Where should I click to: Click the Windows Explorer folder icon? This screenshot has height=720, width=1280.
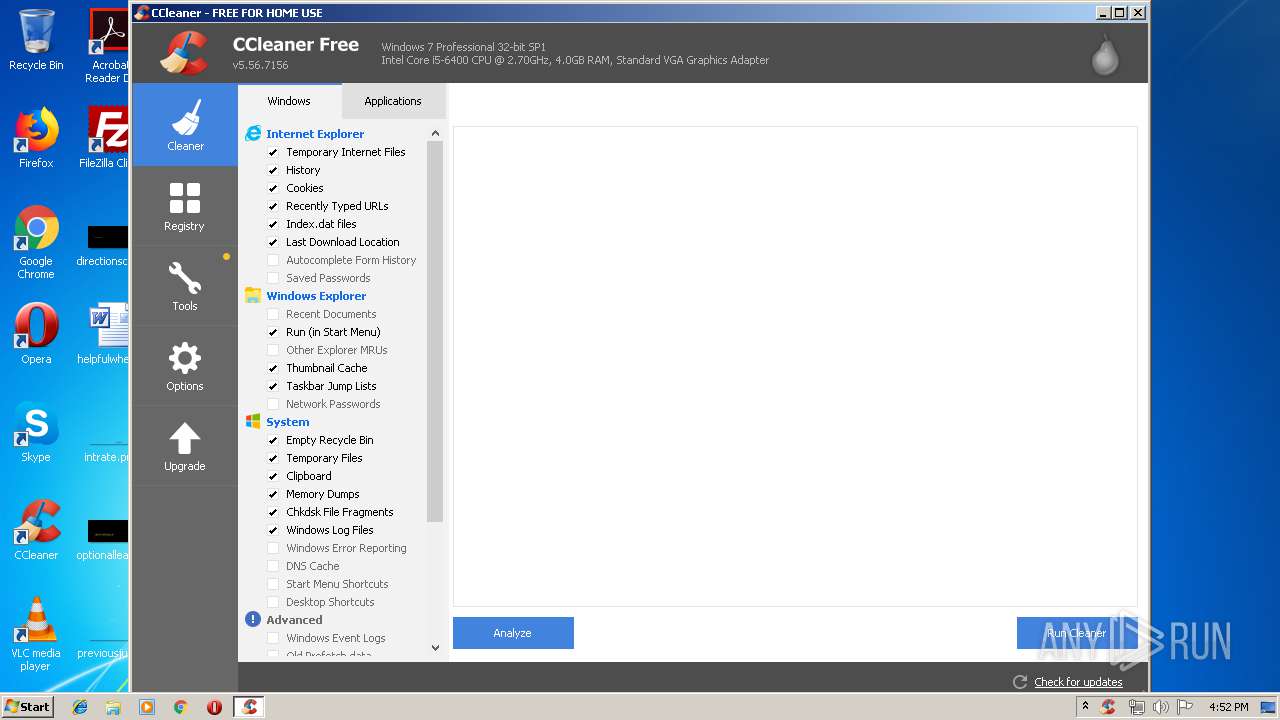click(253, 296)
